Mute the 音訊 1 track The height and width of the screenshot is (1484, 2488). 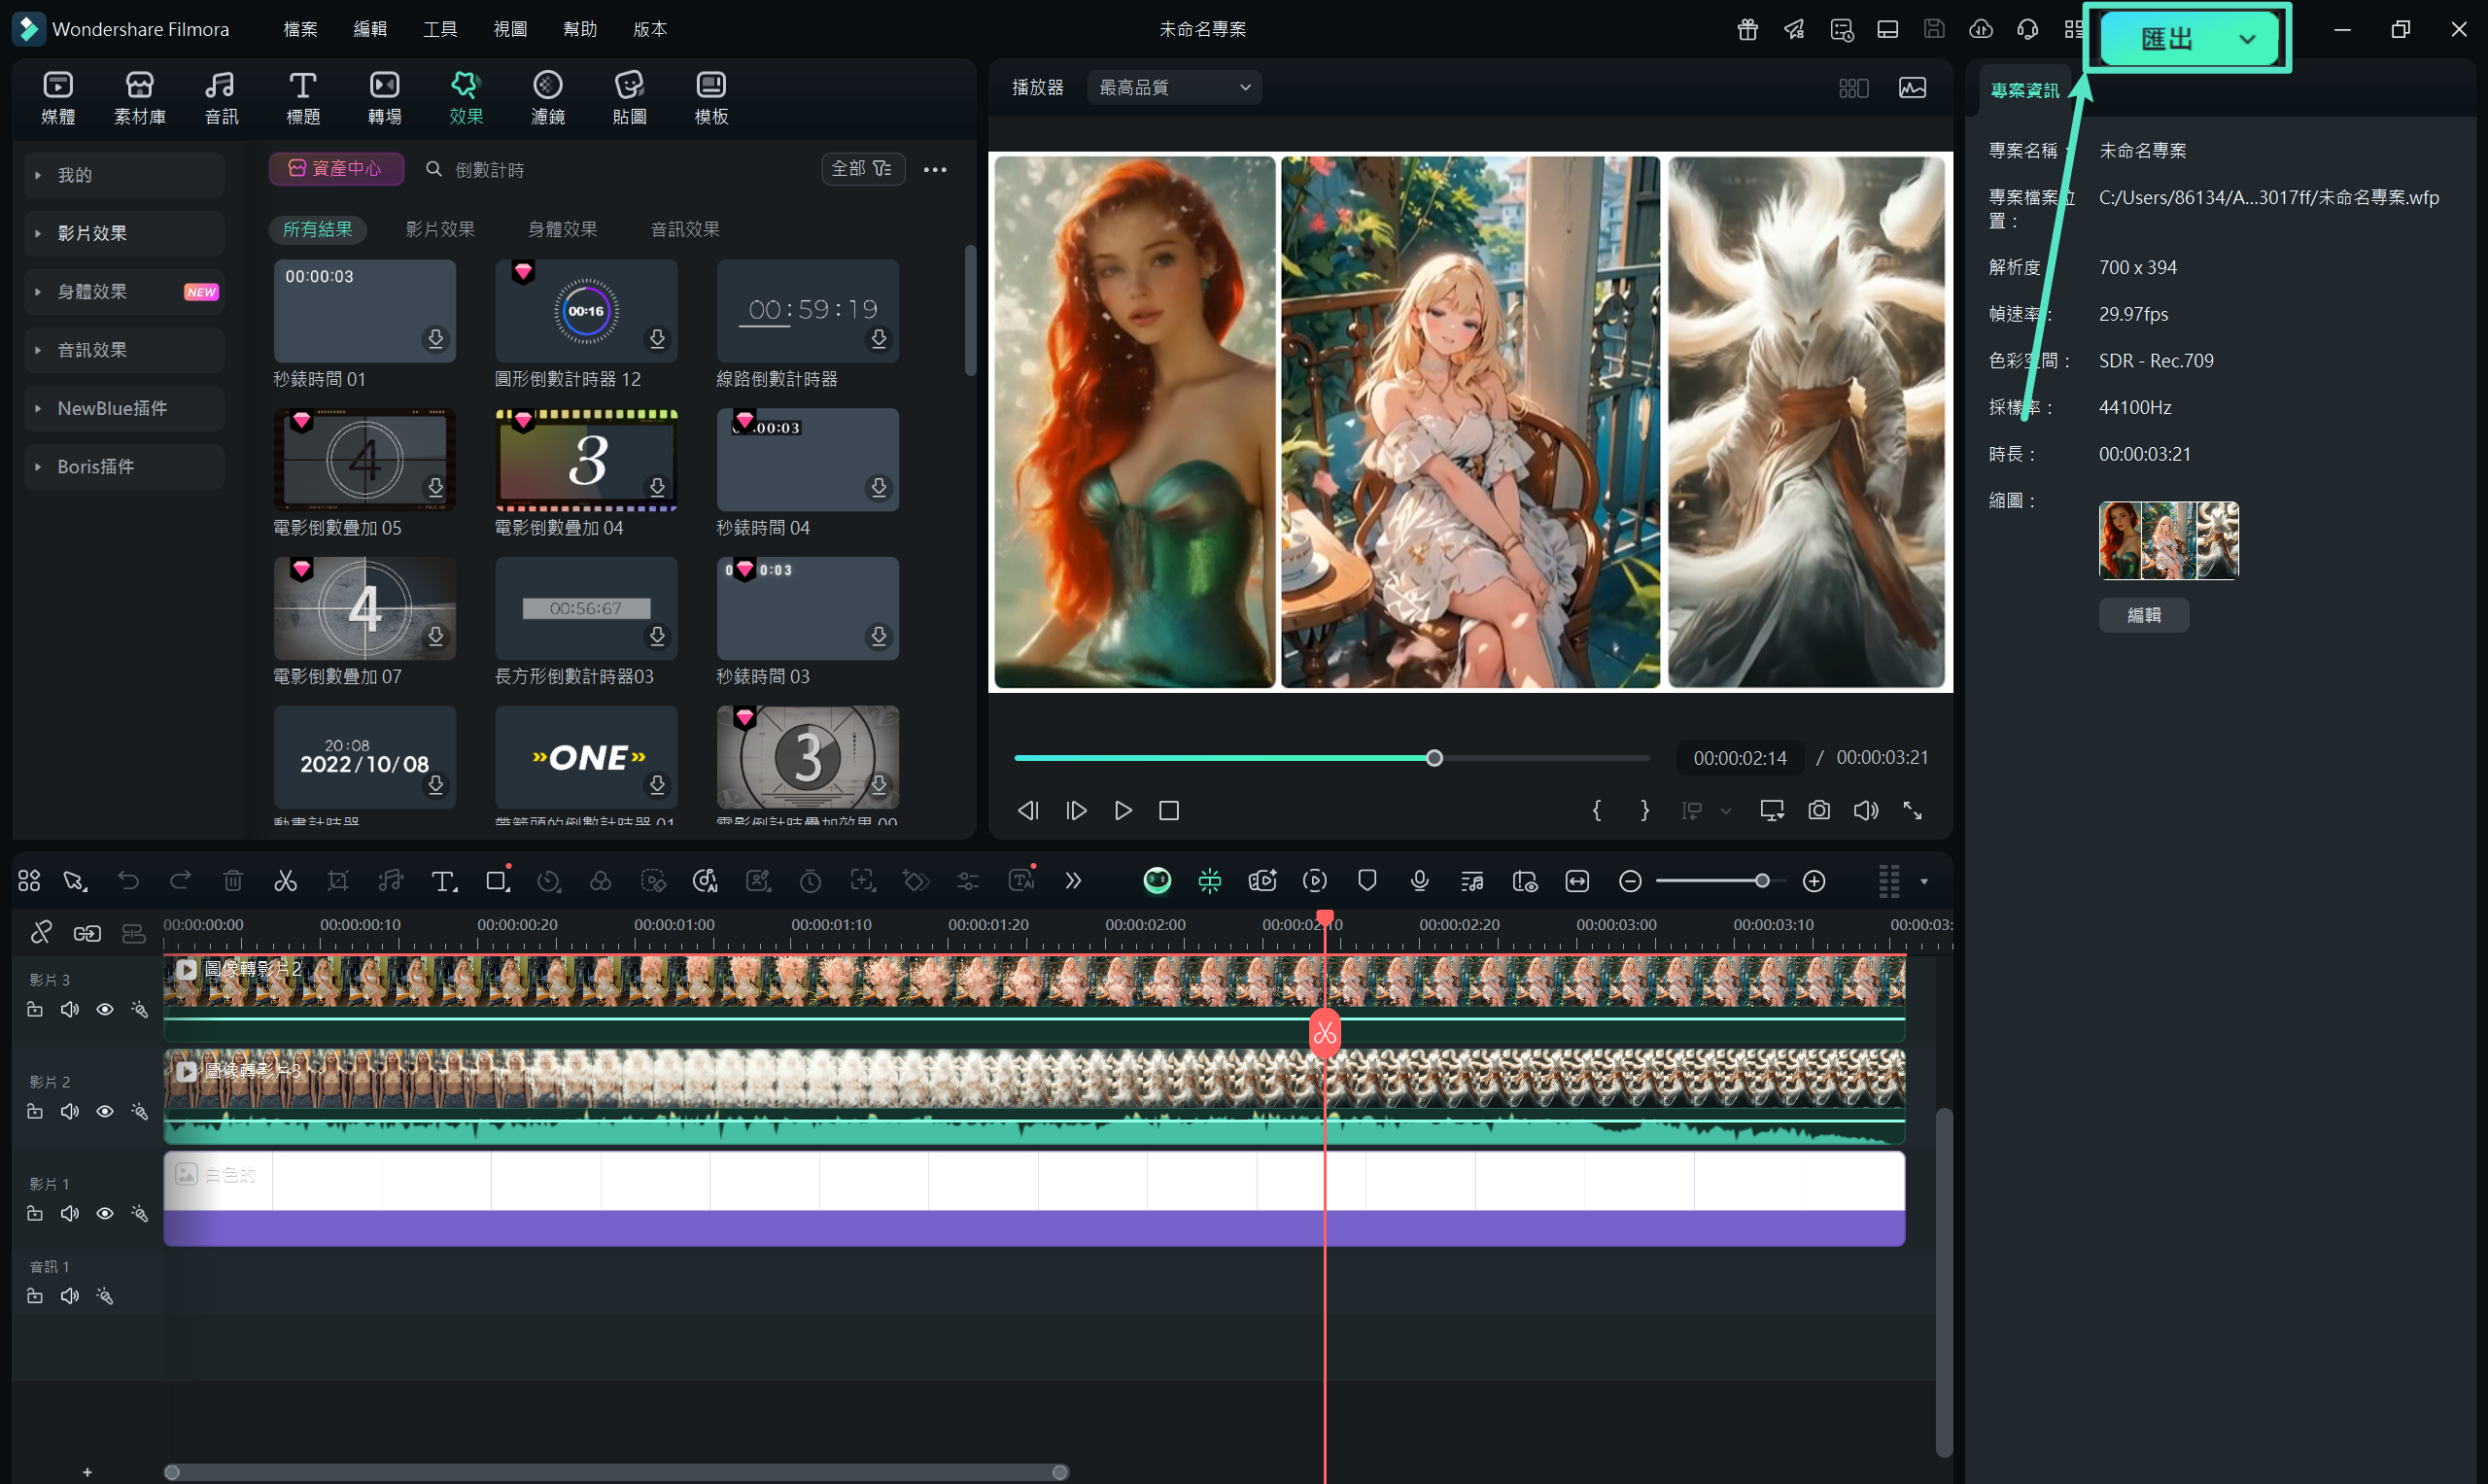tap(70, 1297)
